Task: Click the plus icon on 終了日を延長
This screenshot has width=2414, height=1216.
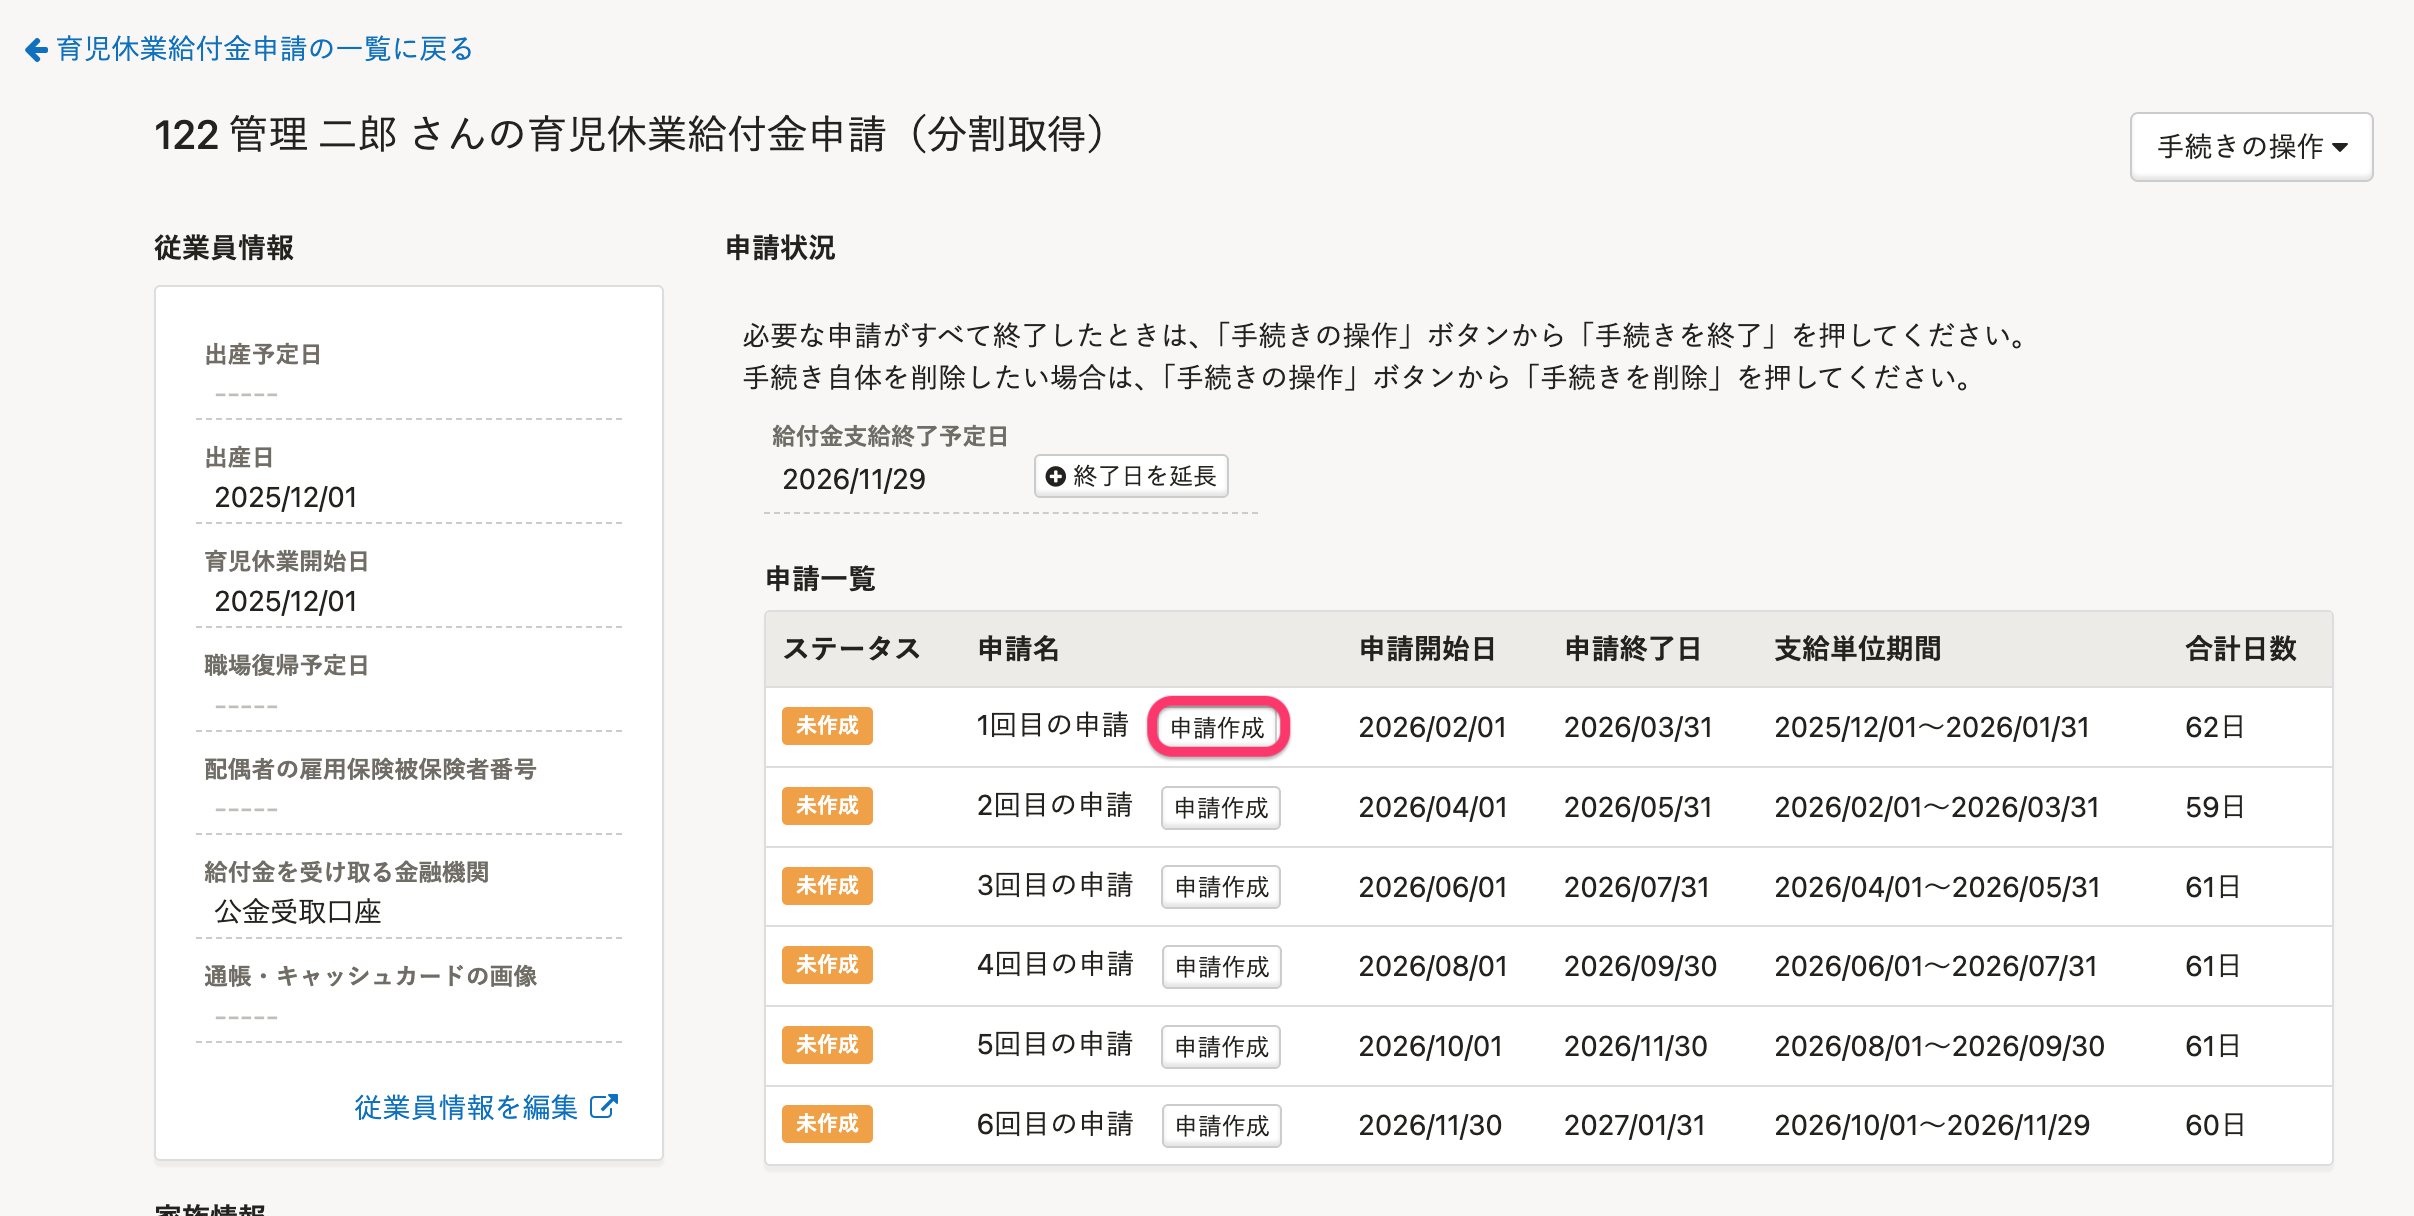Action: tap(1055, 477)
